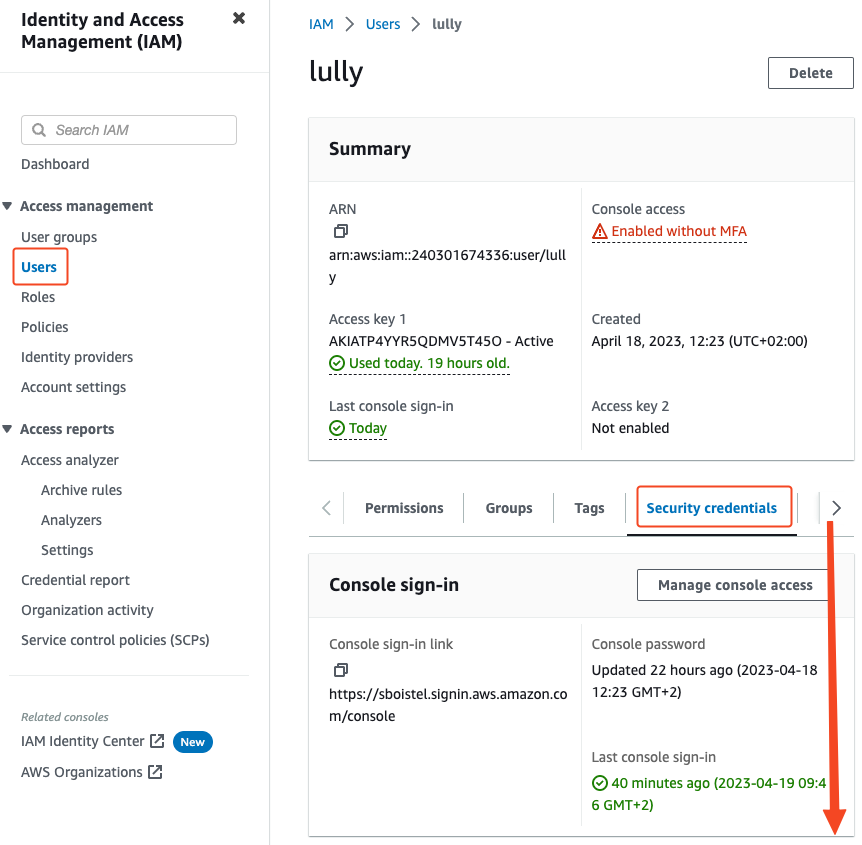Copy the console sign-in link icon

[341, 669]
